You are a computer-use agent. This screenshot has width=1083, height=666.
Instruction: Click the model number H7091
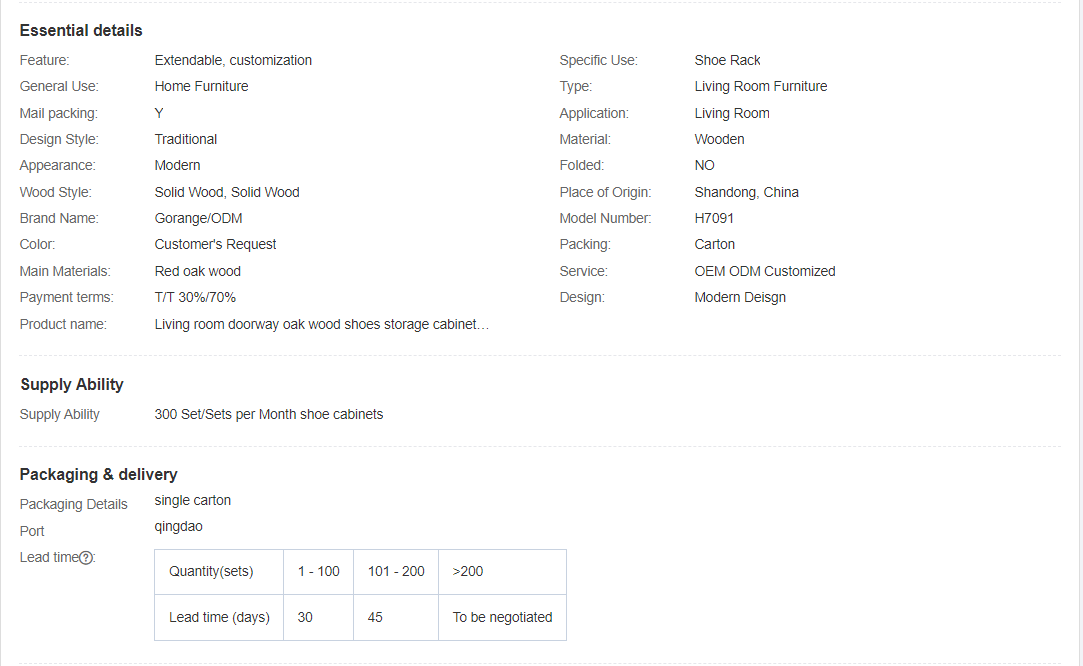(714, 218)
